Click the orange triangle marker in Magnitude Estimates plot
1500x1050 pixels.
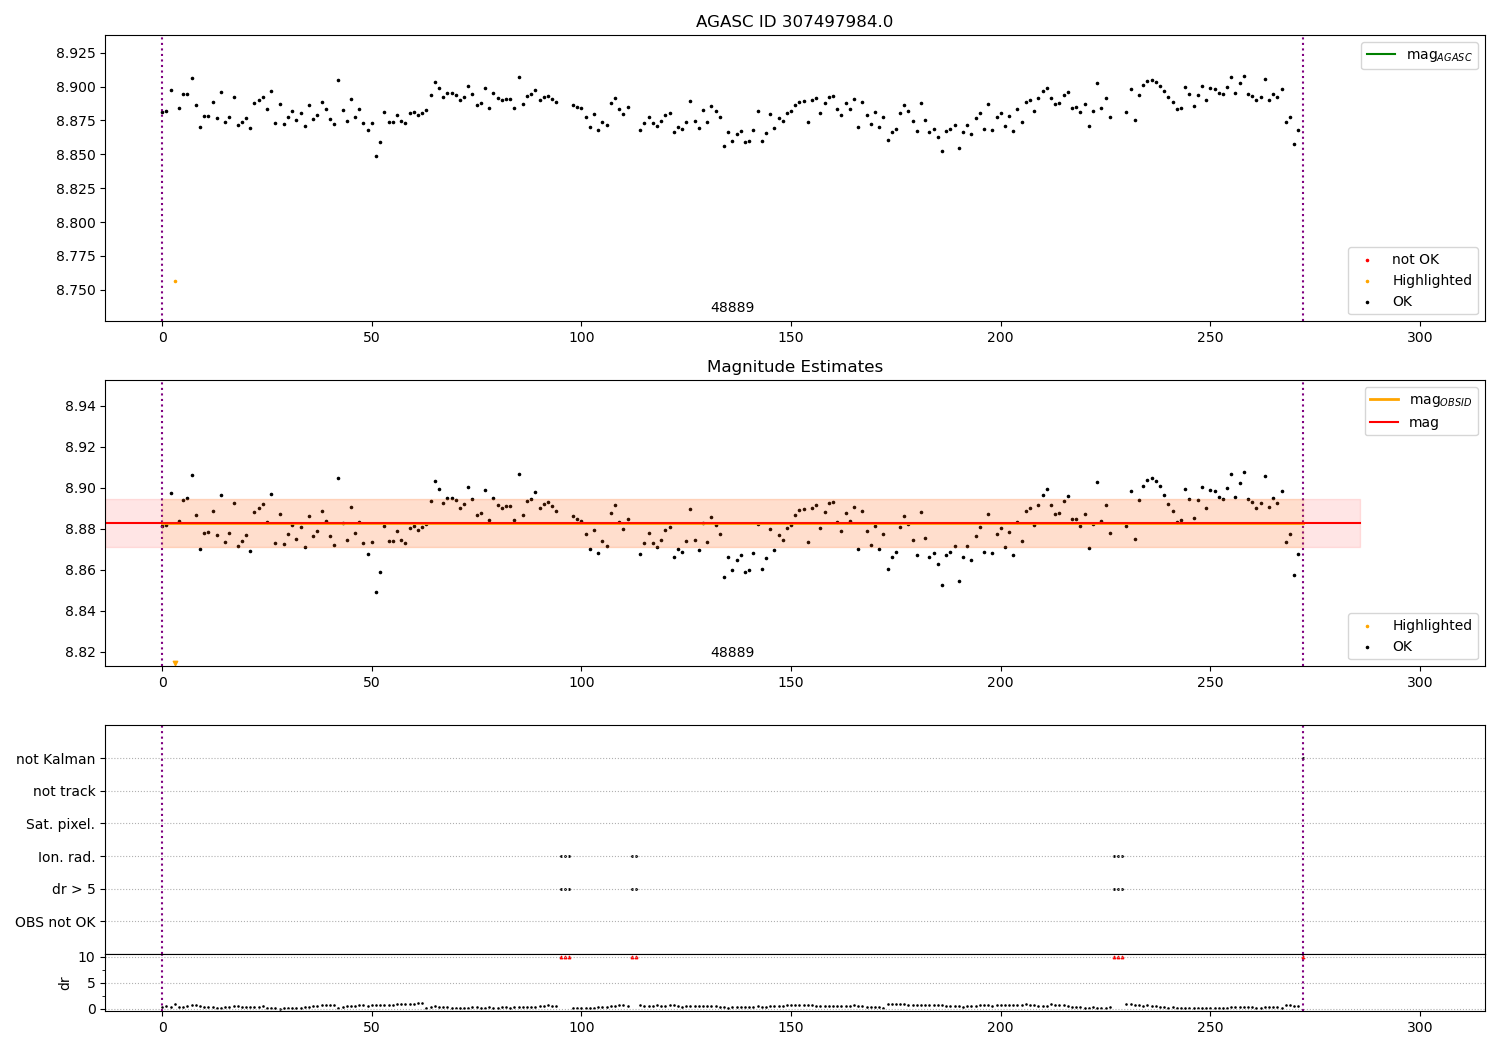tap(175, 663)
